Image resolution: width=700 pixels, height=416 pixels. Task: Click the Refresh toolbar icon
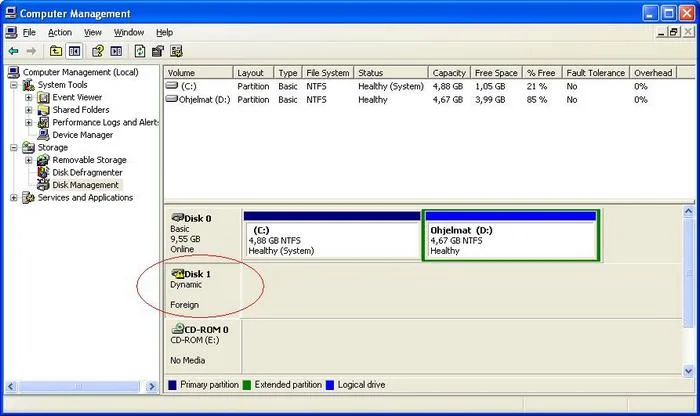(140, 51)
